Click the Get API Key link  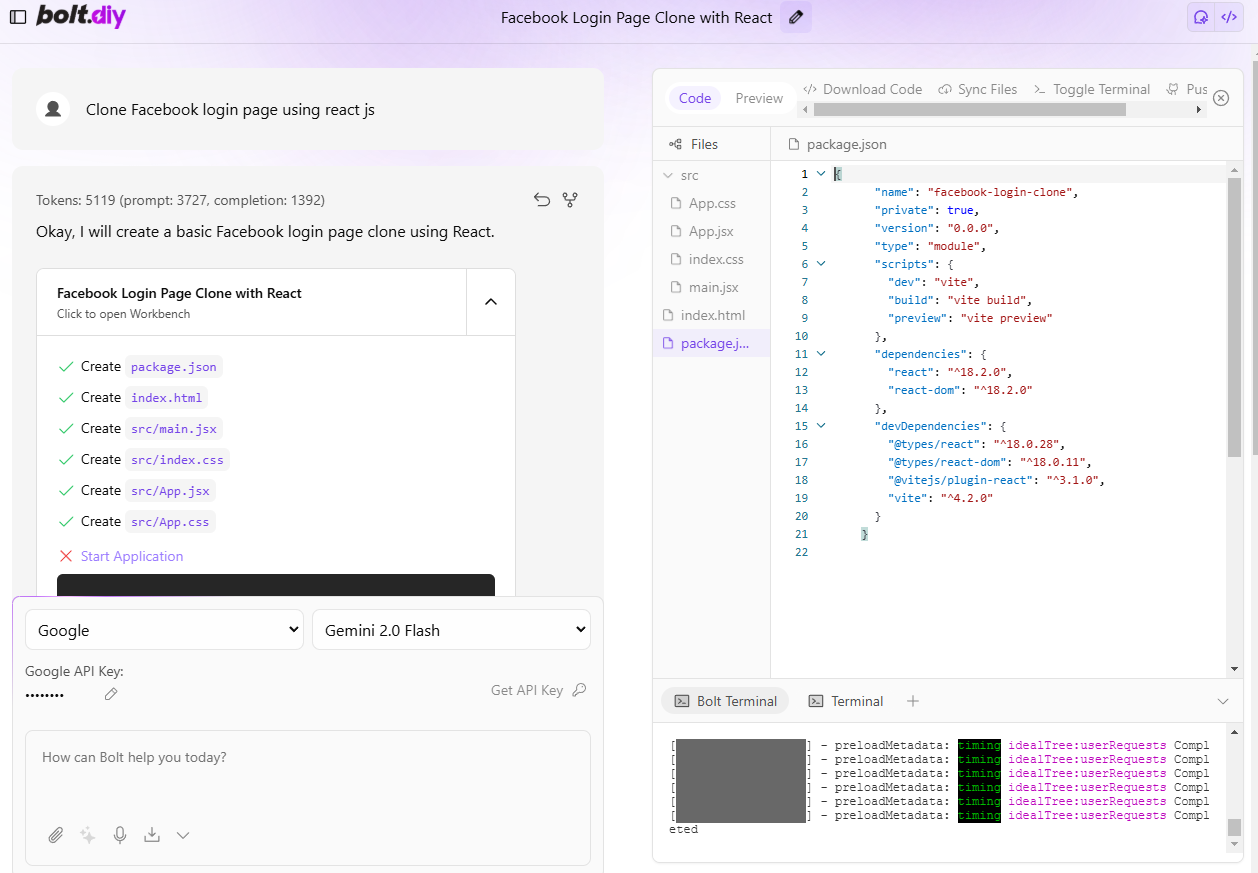(x=538, y=690)
